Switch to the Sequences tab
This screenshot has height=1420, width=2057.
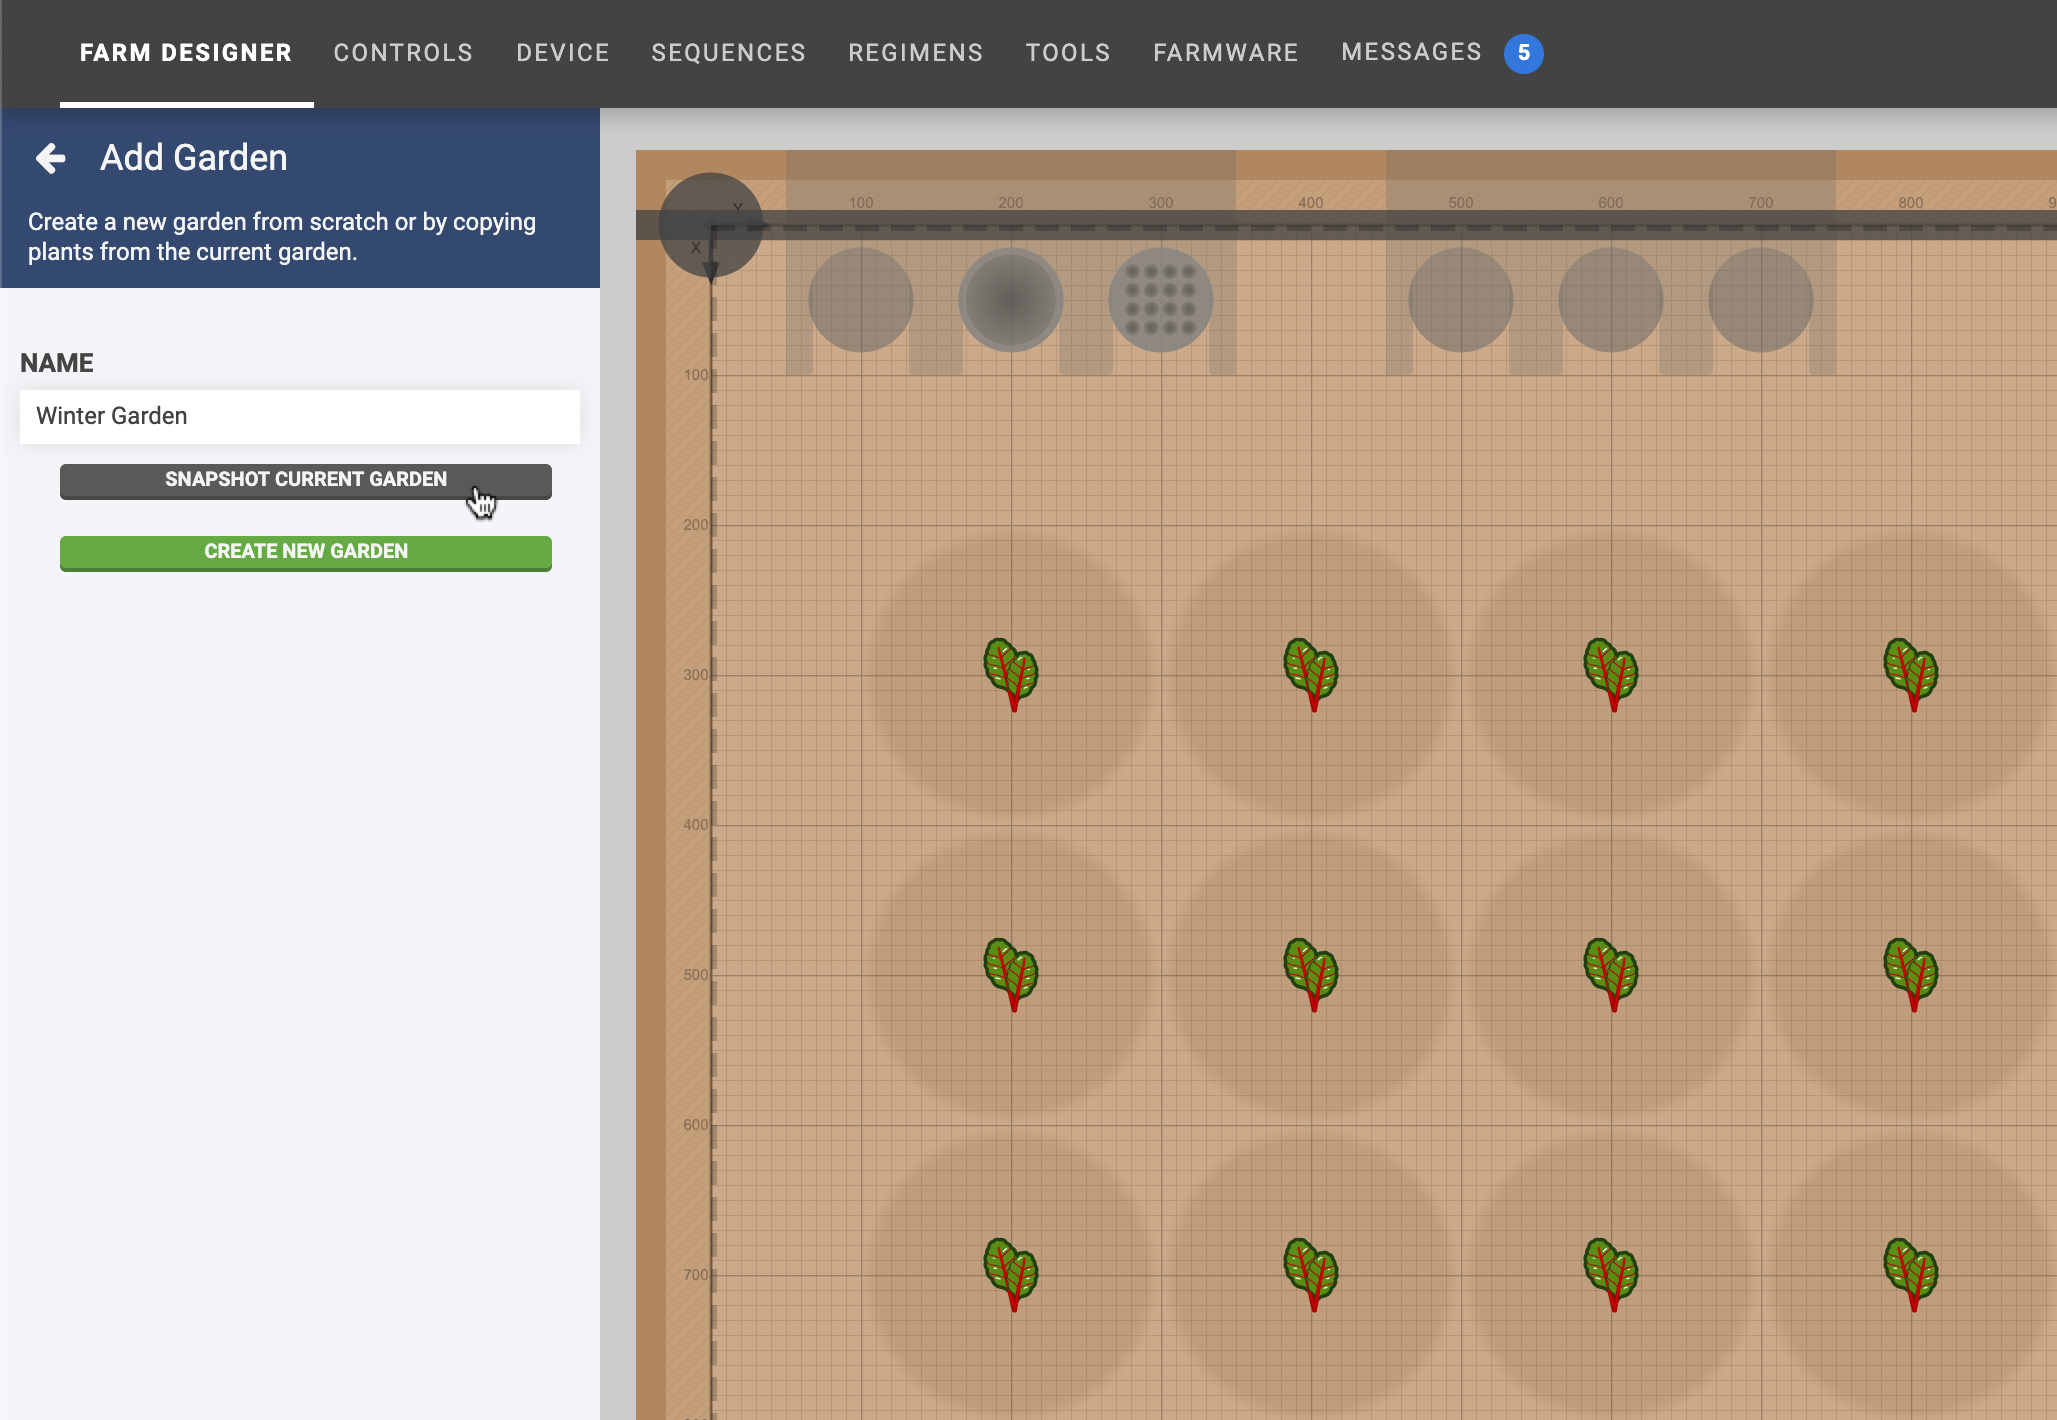tap(728, 53)
